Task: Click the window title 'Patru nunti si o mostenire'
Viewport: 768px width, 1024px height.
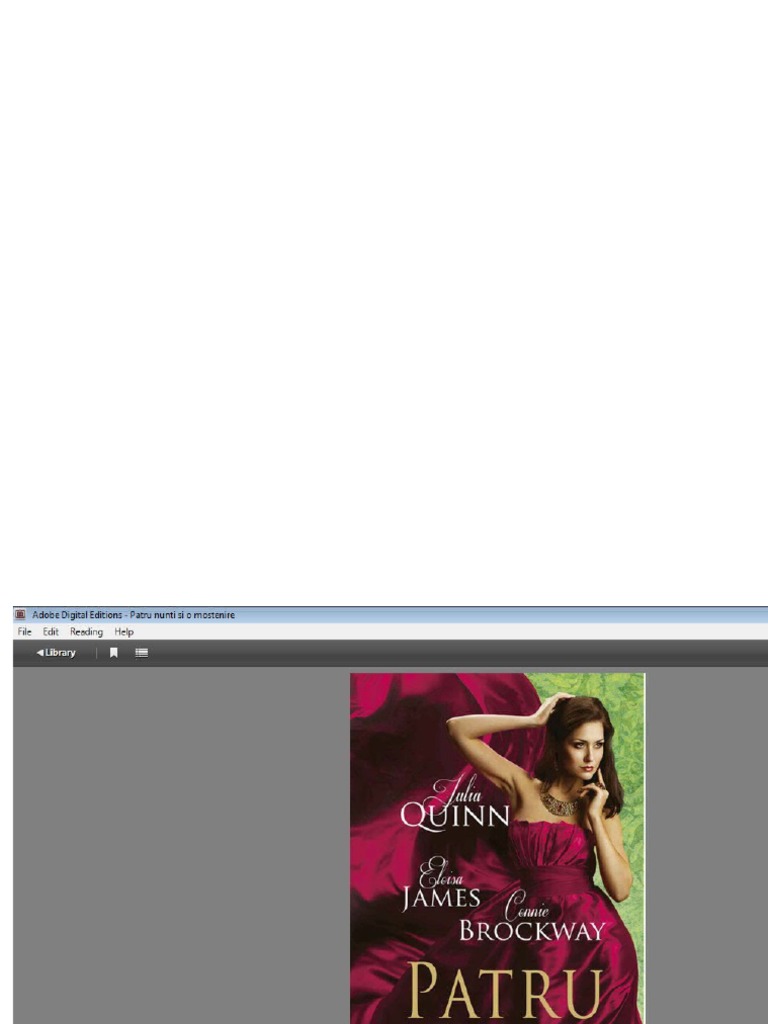Action: click(x=182, y=615)
